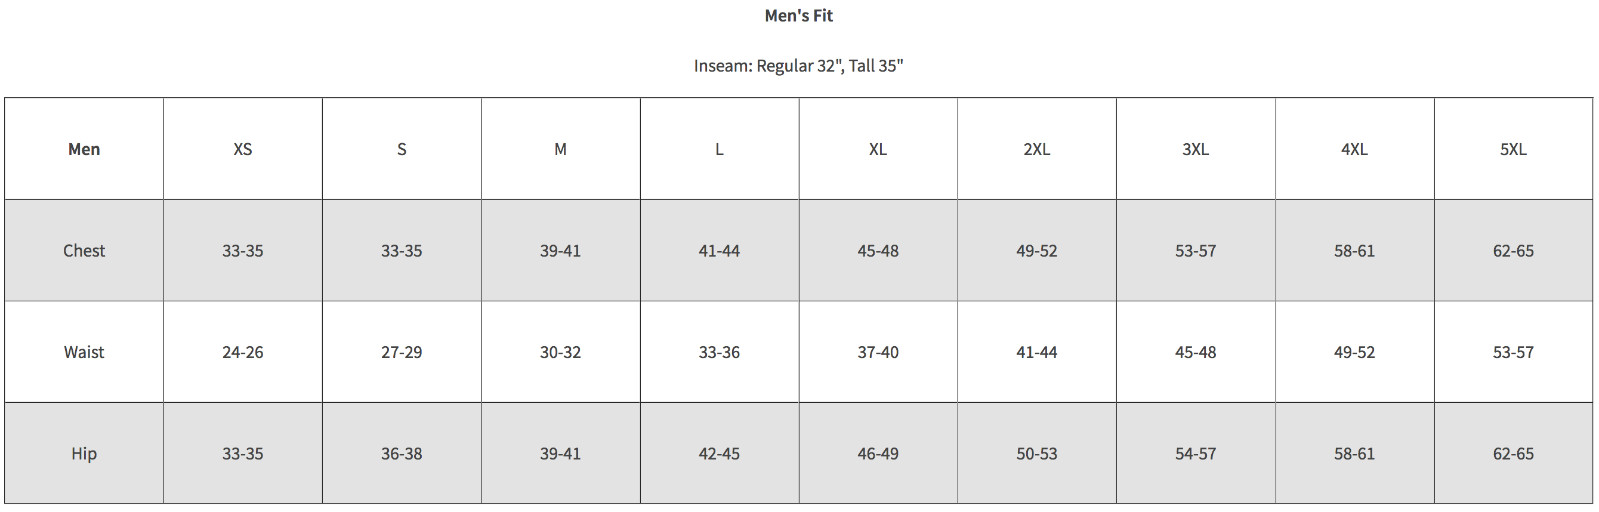This screenshot has height=512, width=1599.
Task: Click the Men's Fit heading
Action: [798, 16]
